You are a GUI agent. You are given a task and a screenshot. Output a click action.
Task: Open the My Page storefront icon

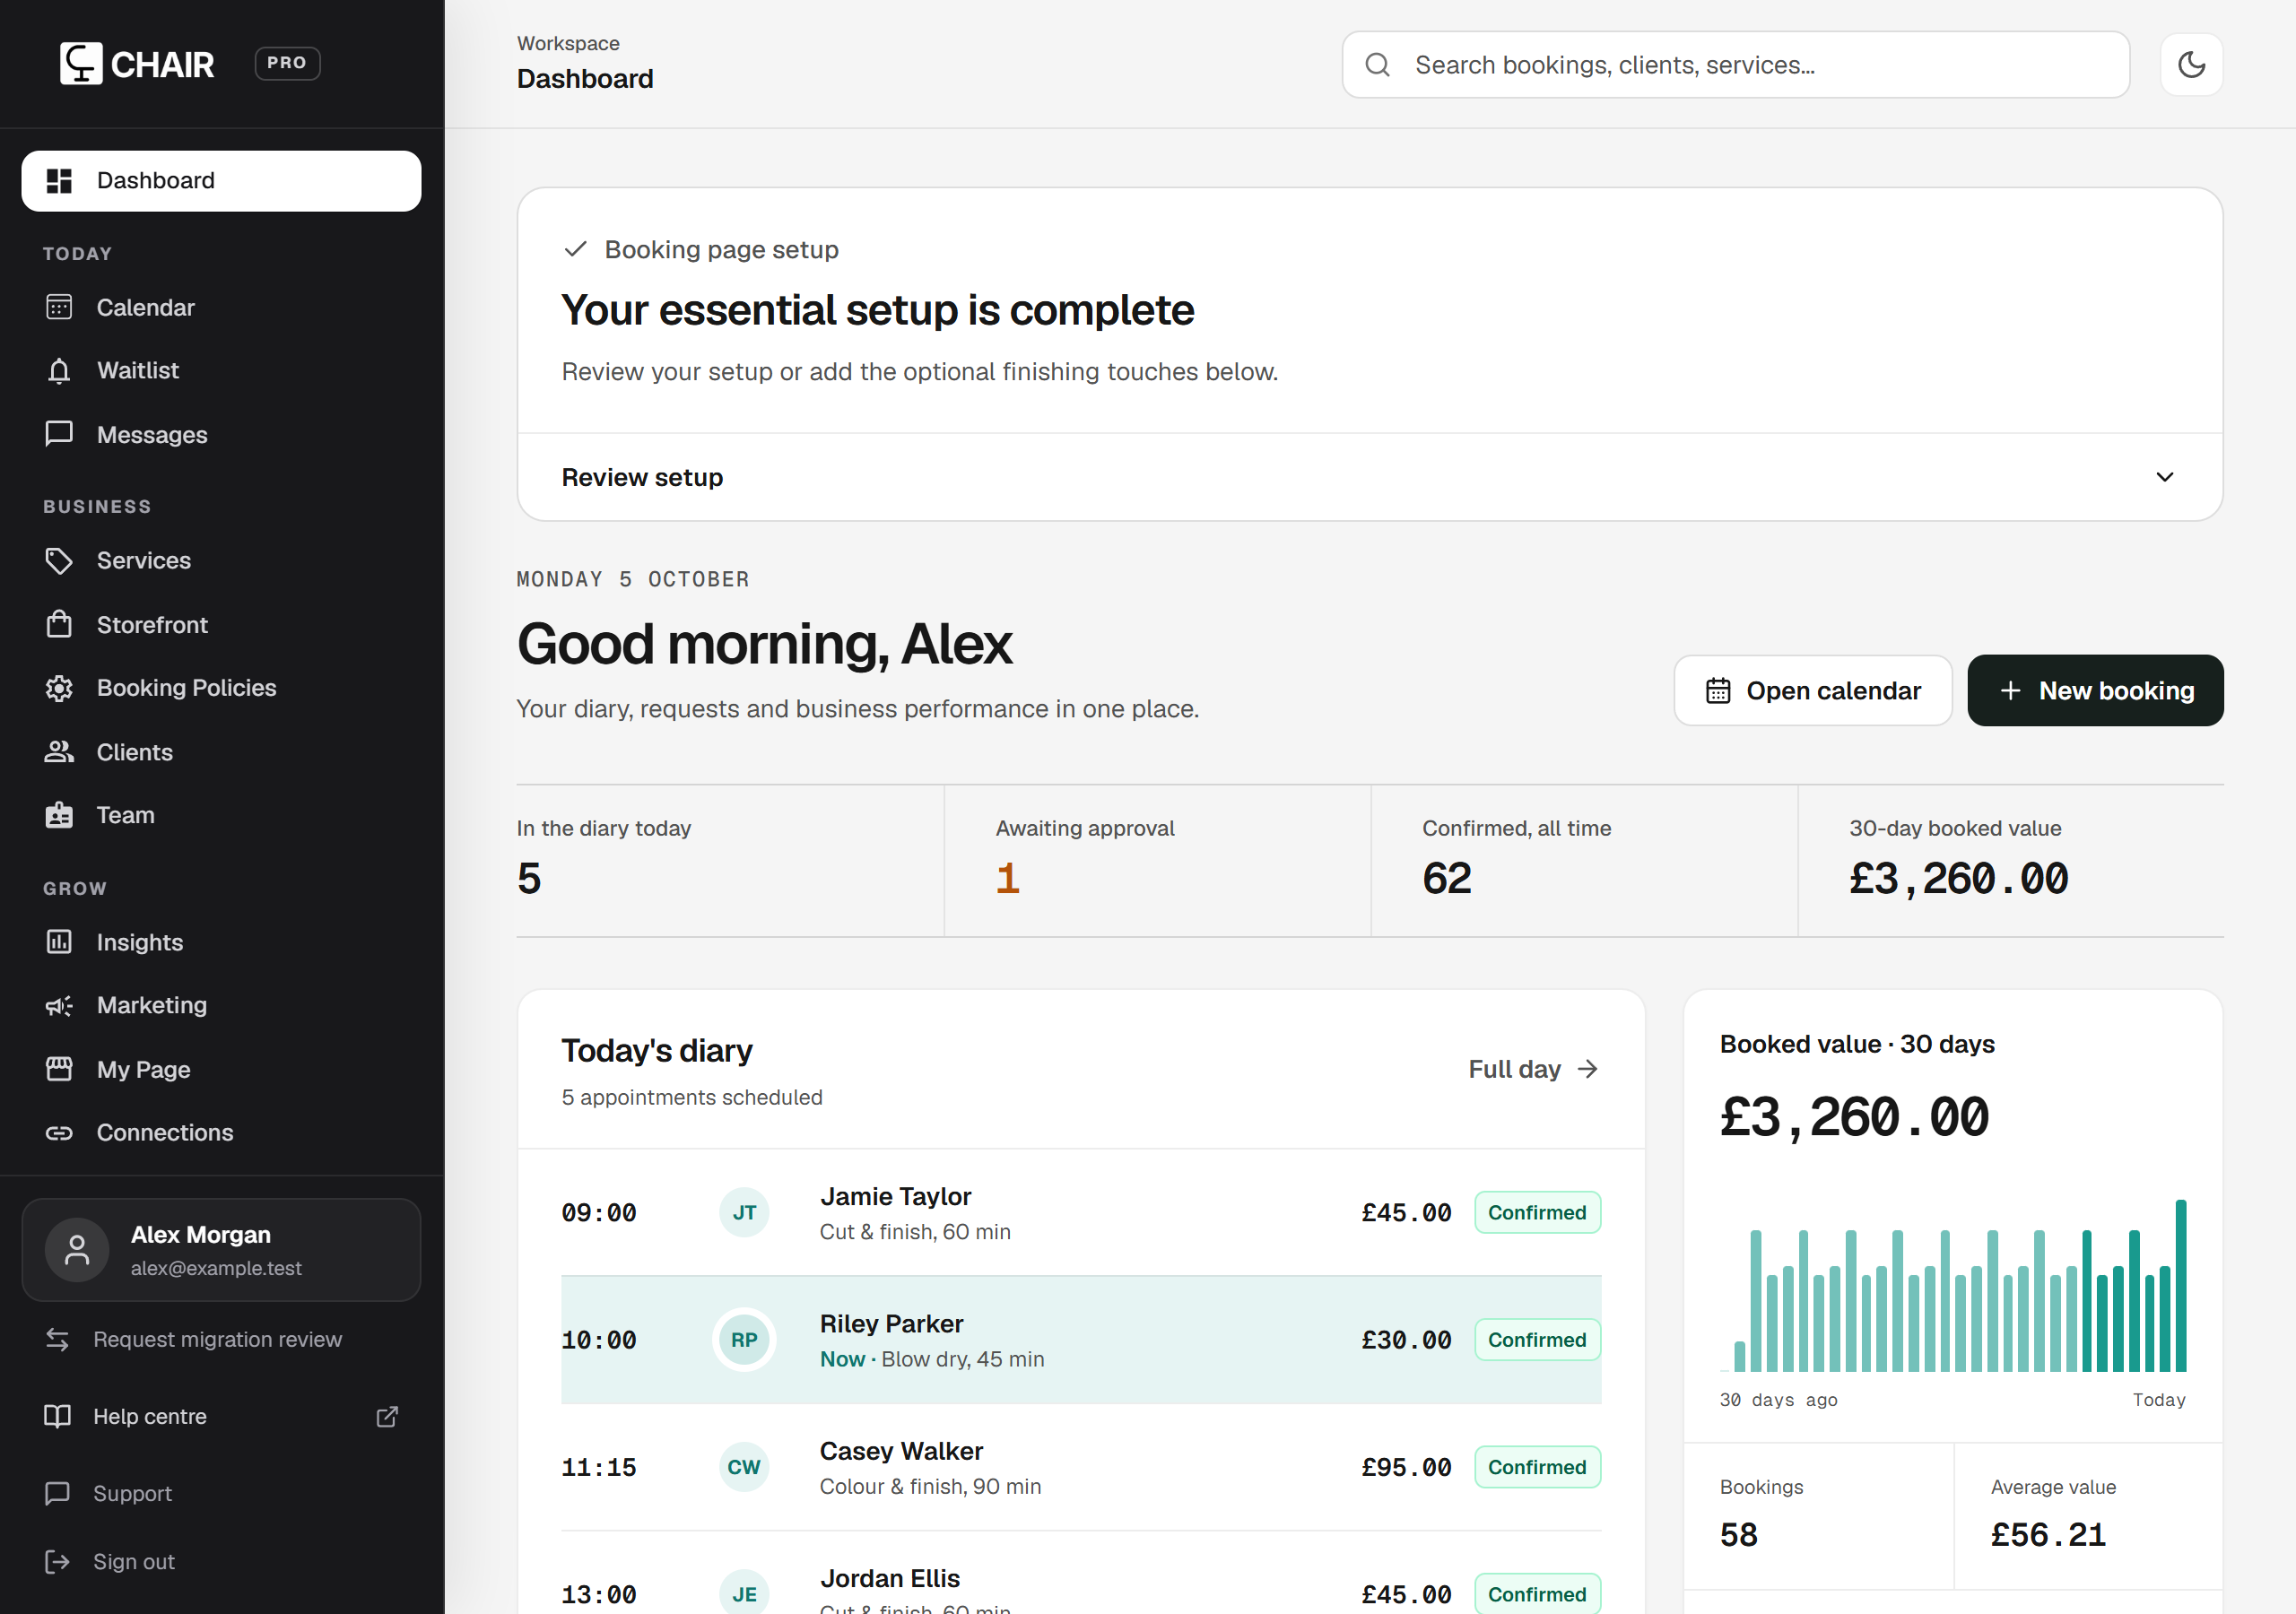[x=59, y=1069]
